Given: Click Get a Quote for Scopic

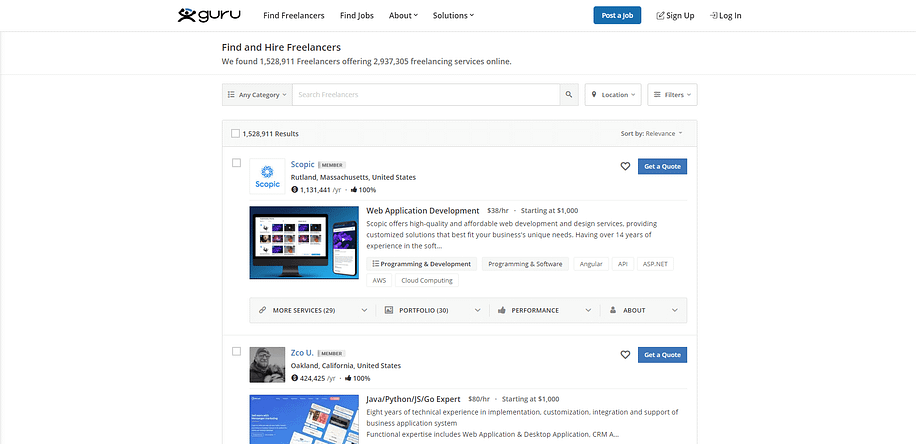Looking at the screenshot, I should [x=662, y=166].
